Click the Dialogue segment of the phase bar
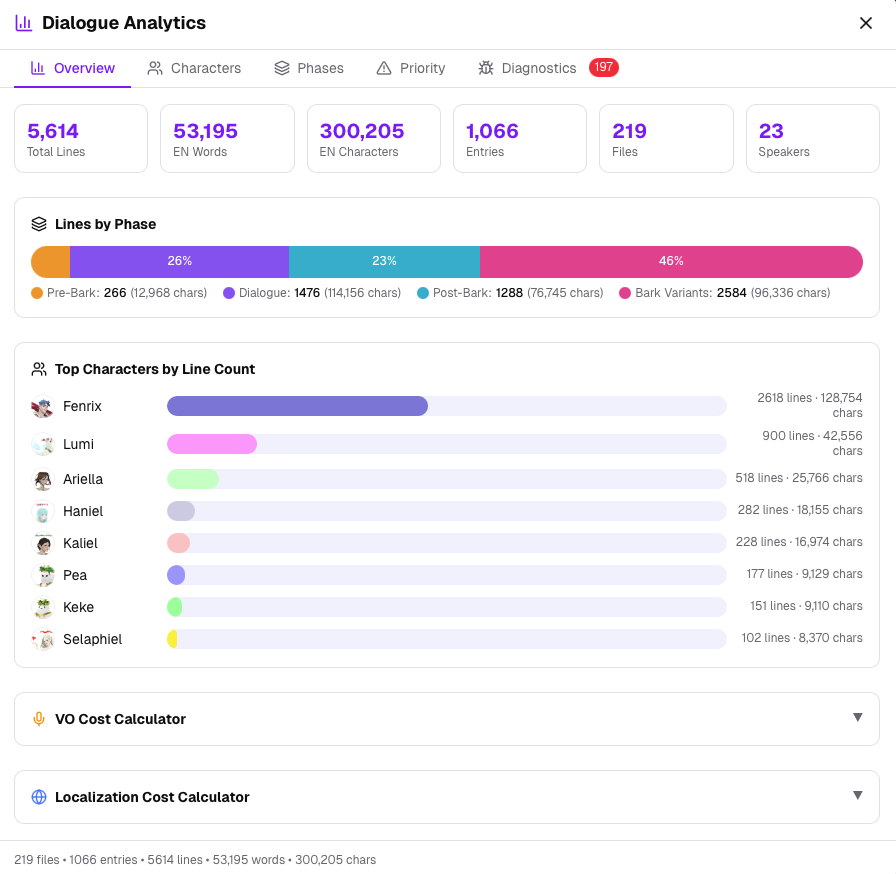The height and width of the screenshot is (874, 896). click(180, 261)
